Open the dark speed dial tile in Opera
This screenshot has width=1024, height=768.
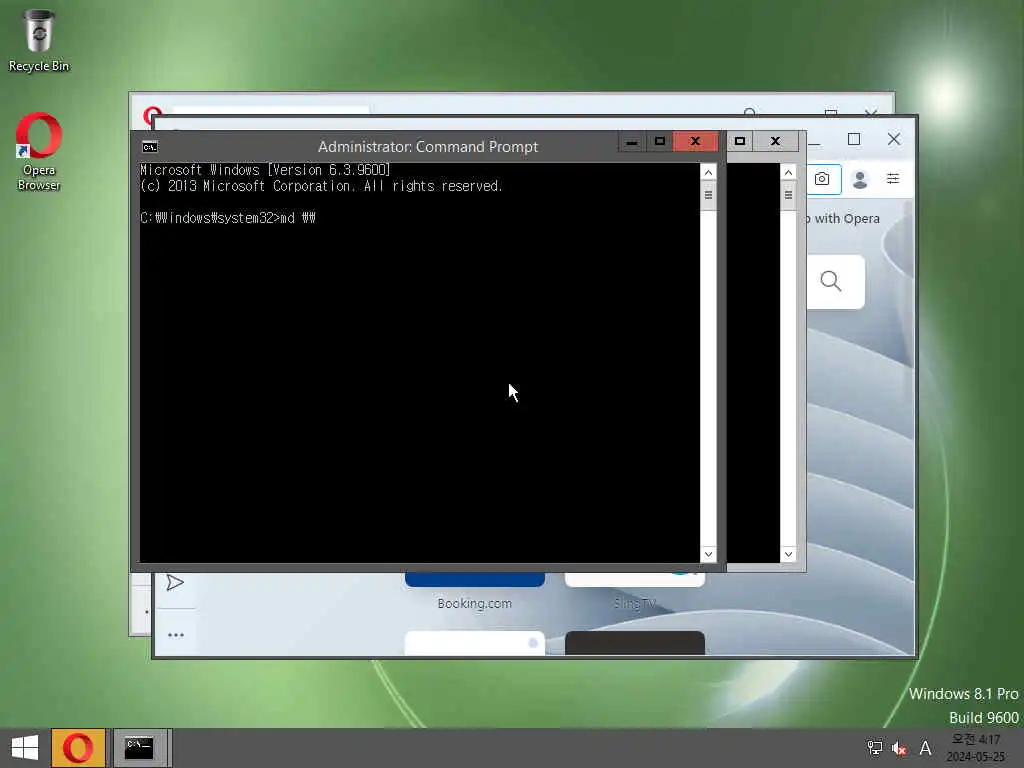(x=635, y=643)
